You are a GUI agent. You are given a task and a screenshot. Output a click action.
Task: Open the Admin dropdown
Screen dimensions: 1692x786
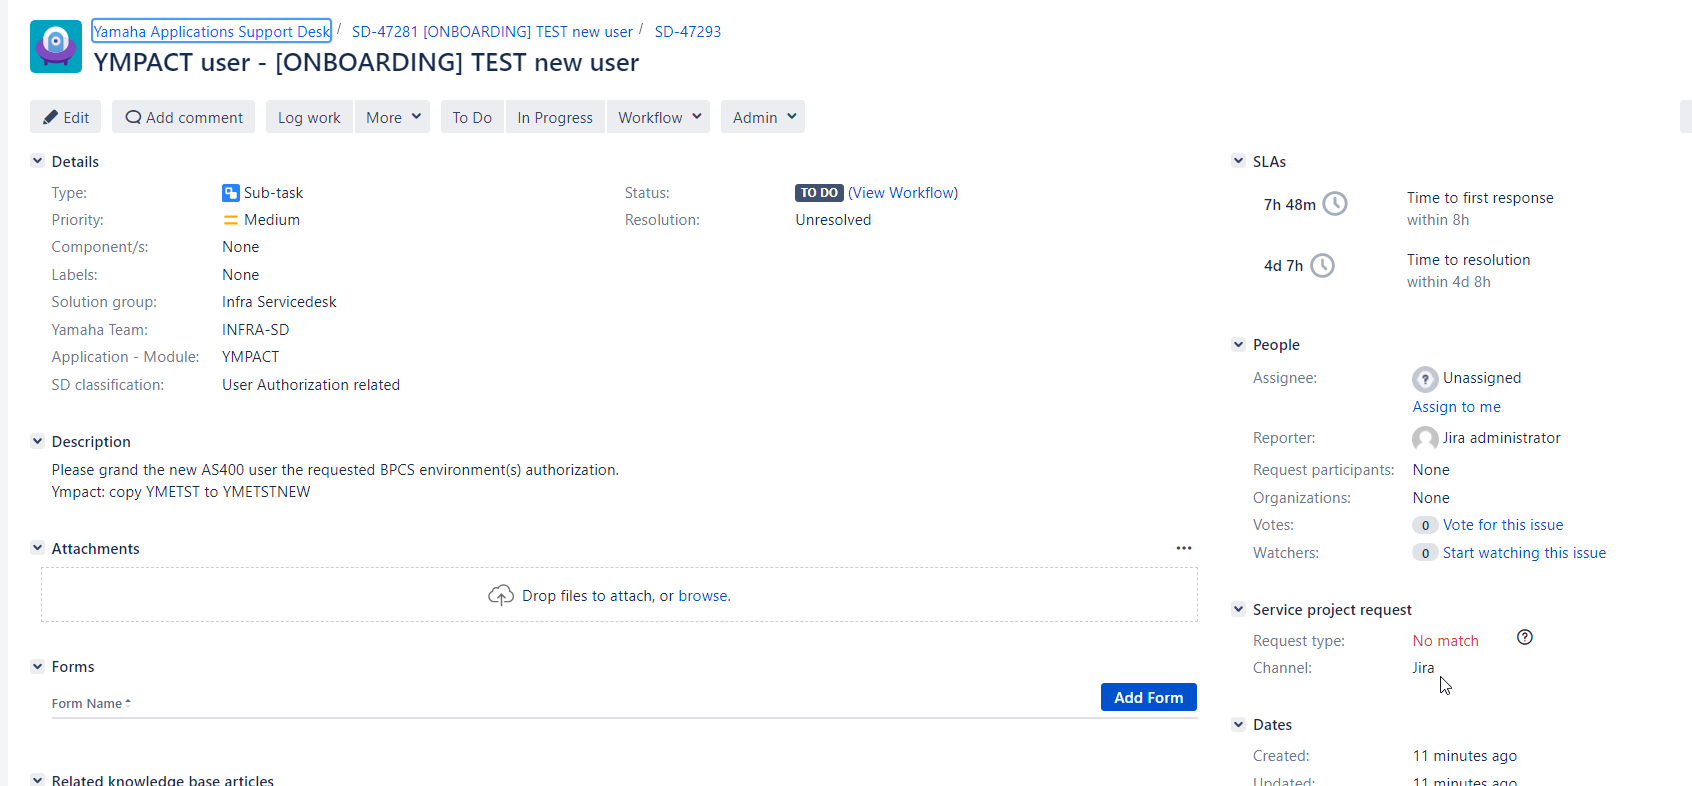click(763, 117)
